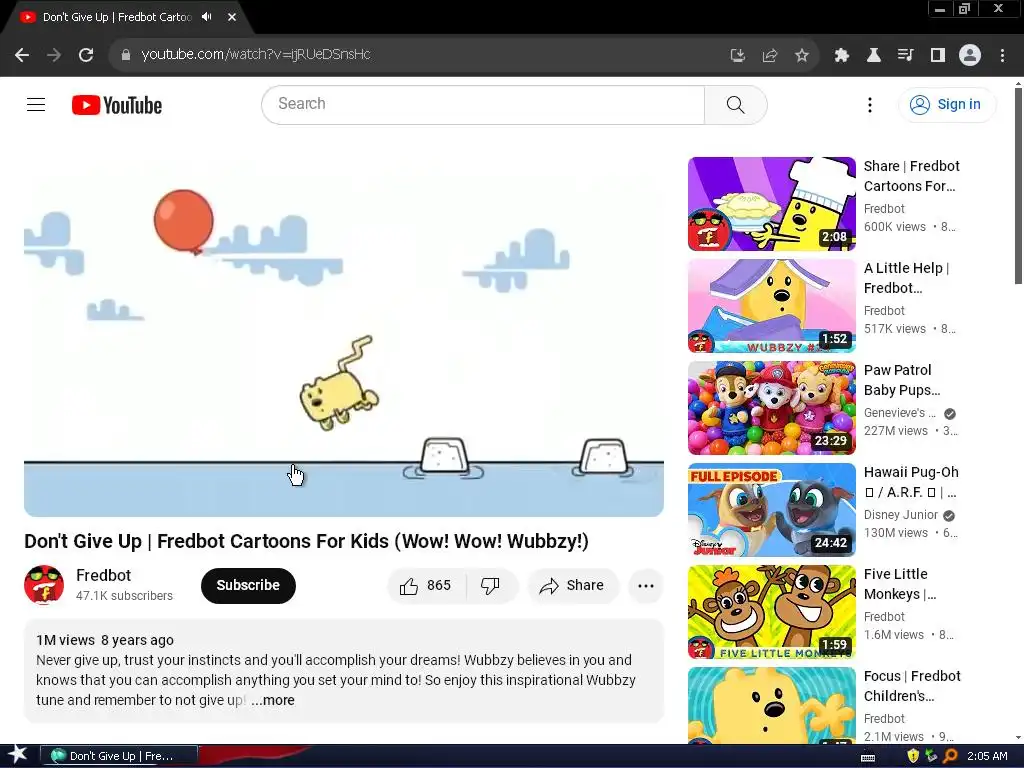Image resolution: width=1024 pixels, height=768 pixels.
Task: Open more actions ellipsis under video
Action: 645,586
